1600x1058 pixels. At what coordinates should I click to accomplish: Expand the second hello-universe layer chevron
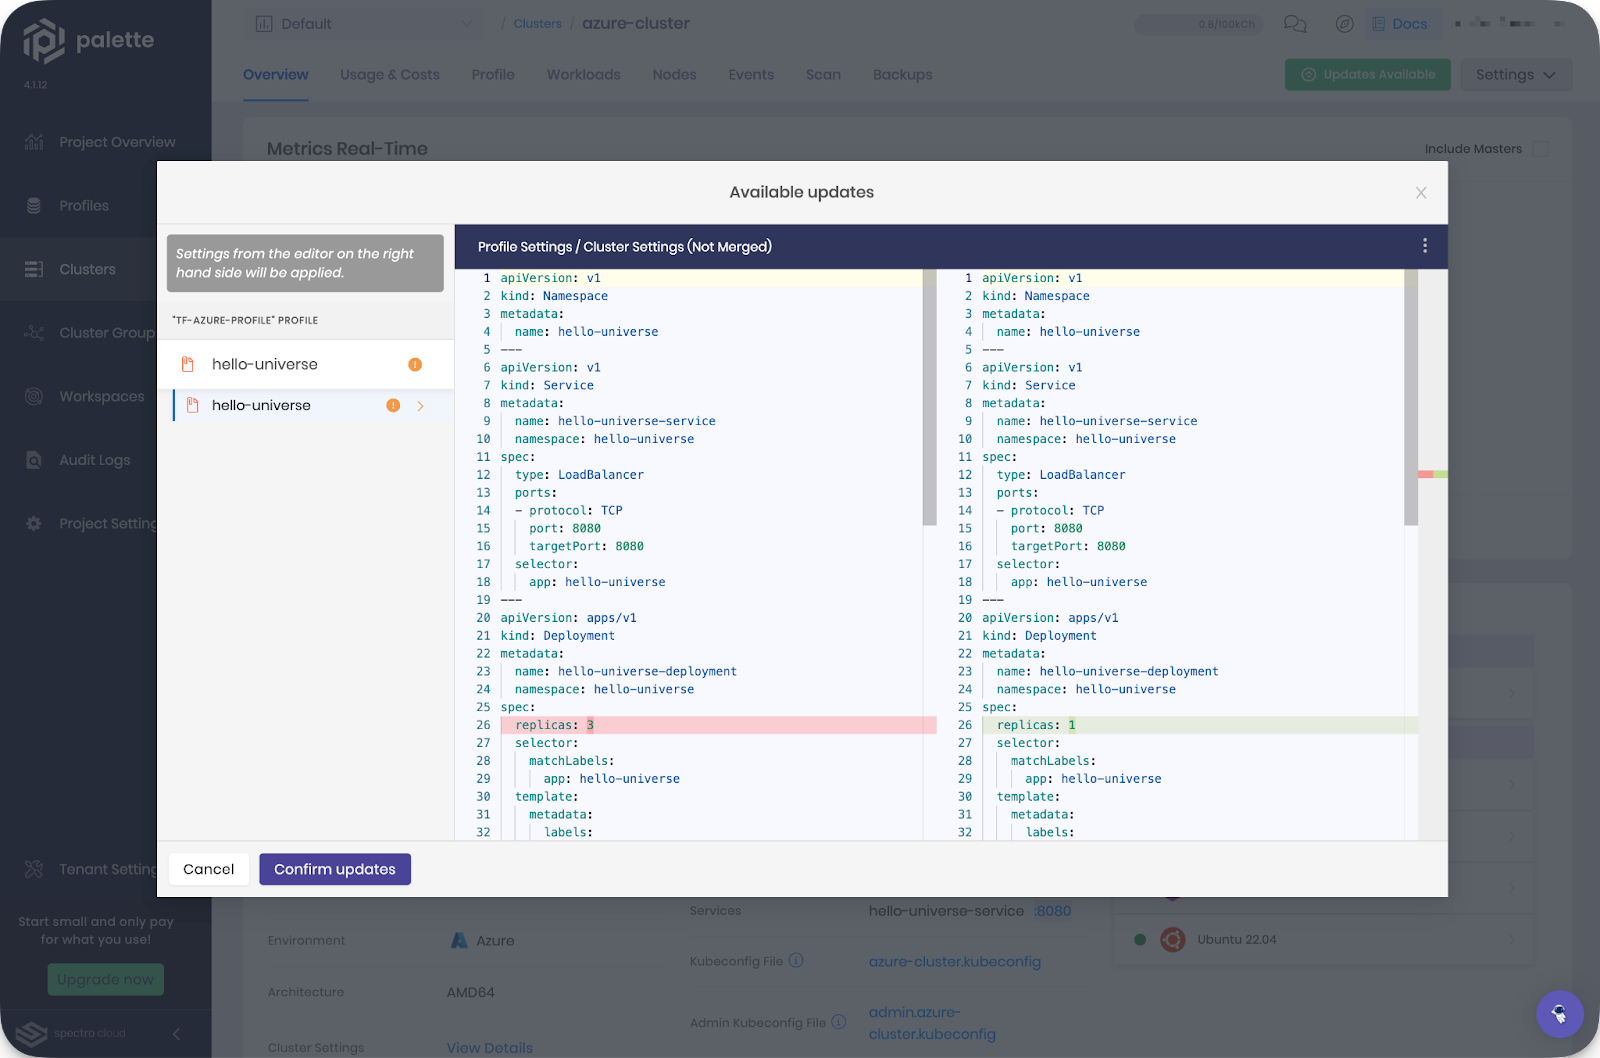420,406
